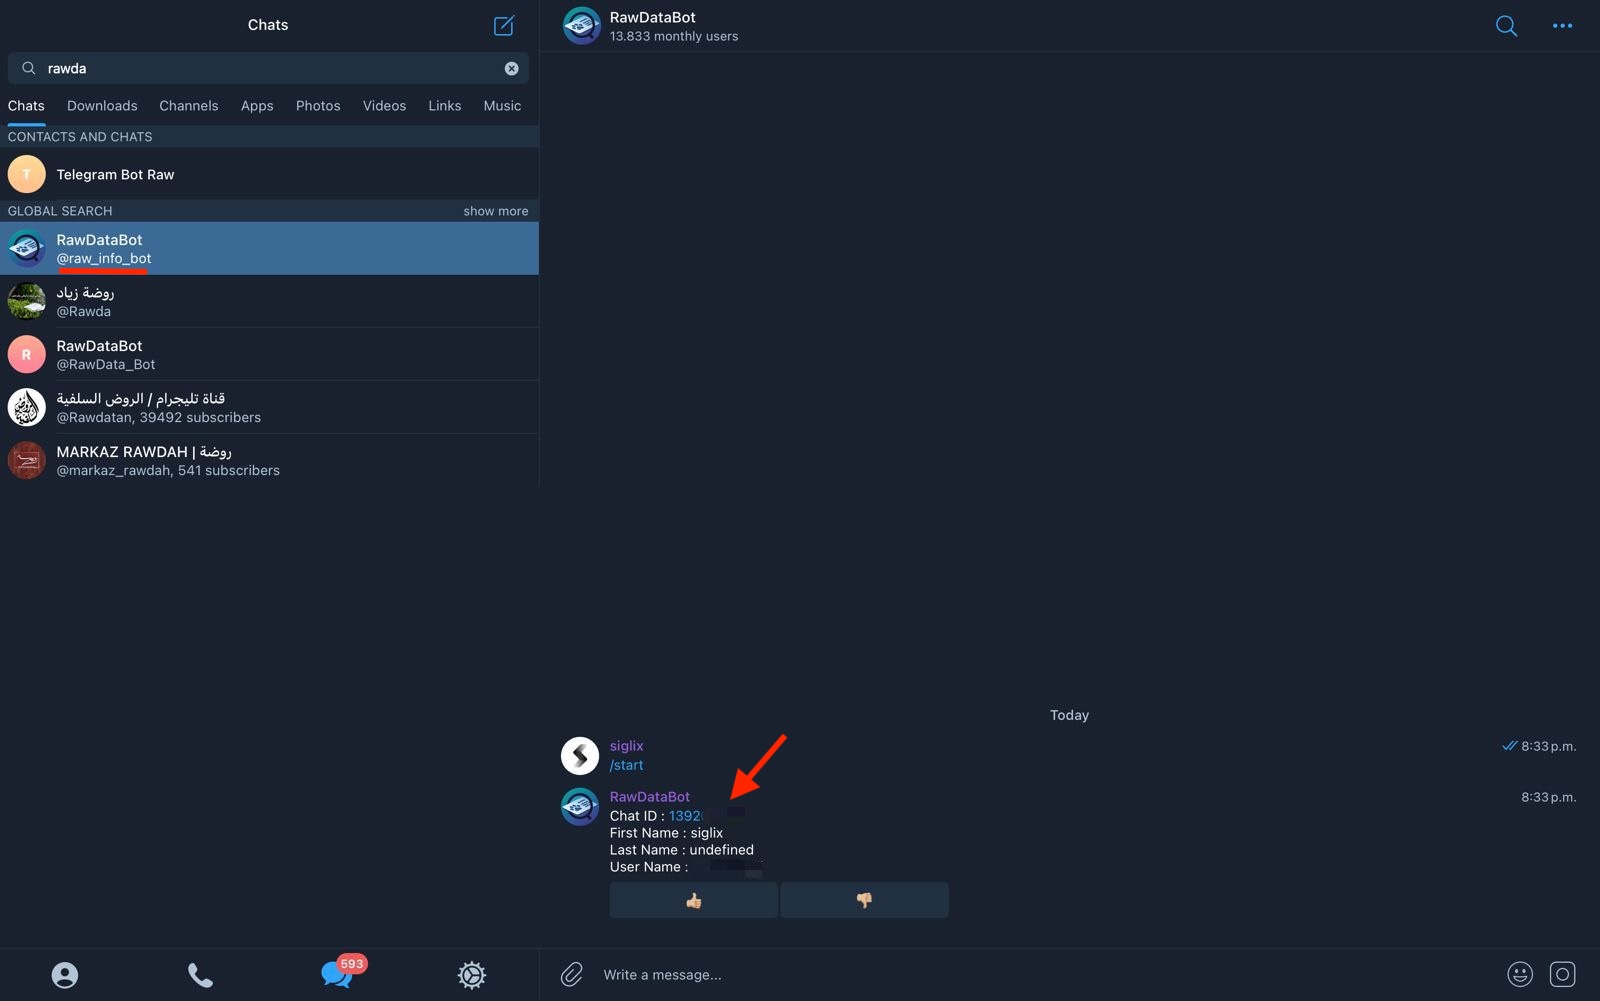Open the Contacts tab in bottom bar
The image size is (1600, 1001).
[x=65, y=975]
